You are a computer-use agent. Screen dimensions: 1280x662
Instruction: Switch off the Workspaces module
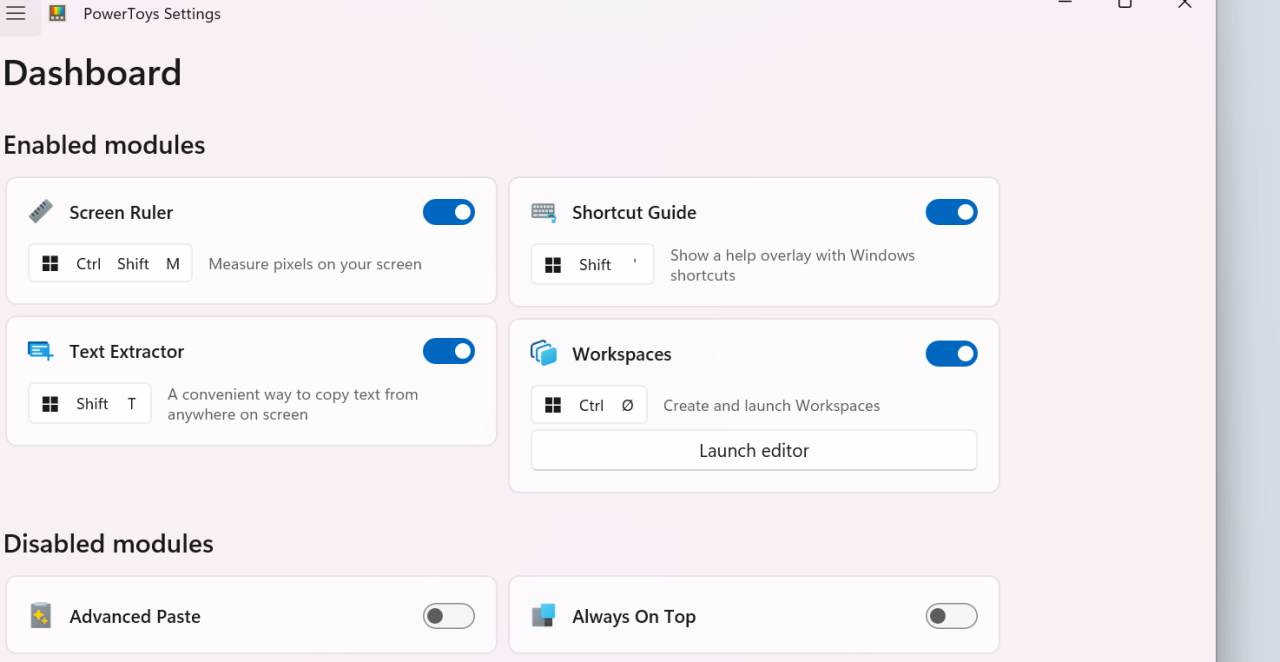click(951, 354)
